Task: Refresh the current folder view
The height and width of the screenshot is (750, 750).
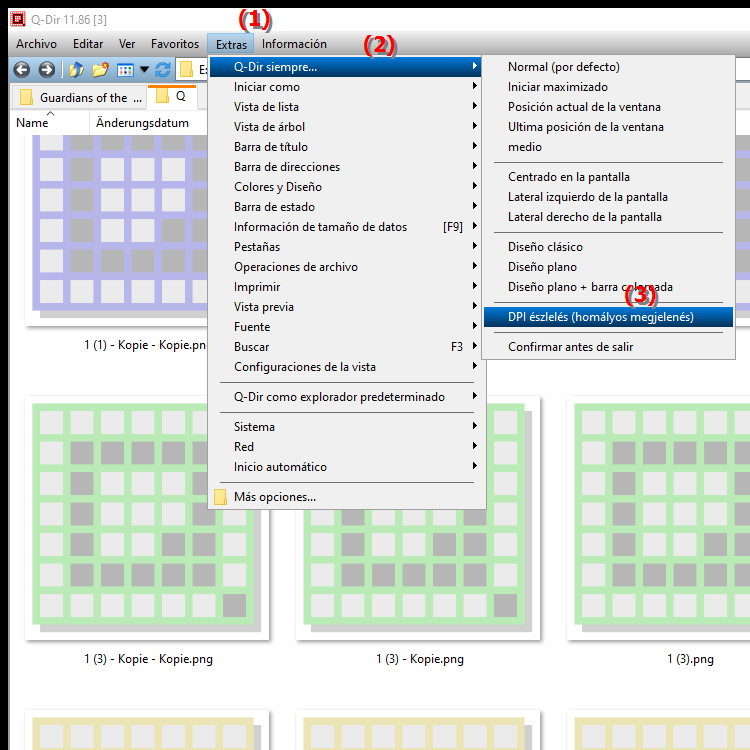Action: (x=162, y=70)
